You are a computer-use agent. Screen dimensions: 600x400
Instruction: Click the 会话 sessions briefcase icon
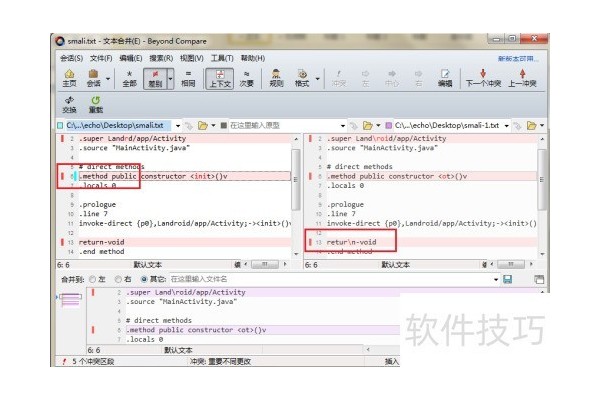pyautogui.click(x=93, y=78)
